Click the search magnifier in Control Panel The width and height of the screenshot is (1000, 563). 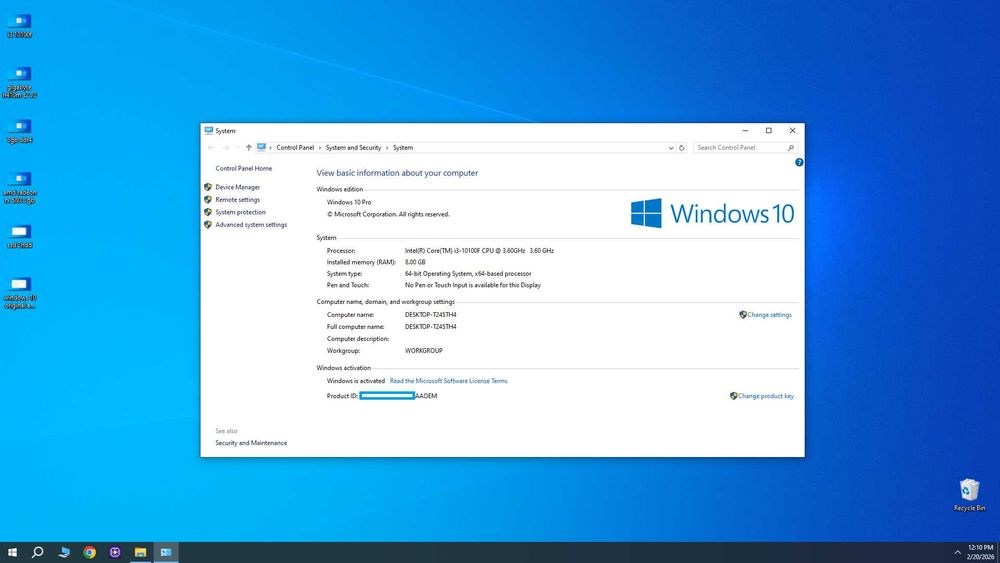click(791, 147)
